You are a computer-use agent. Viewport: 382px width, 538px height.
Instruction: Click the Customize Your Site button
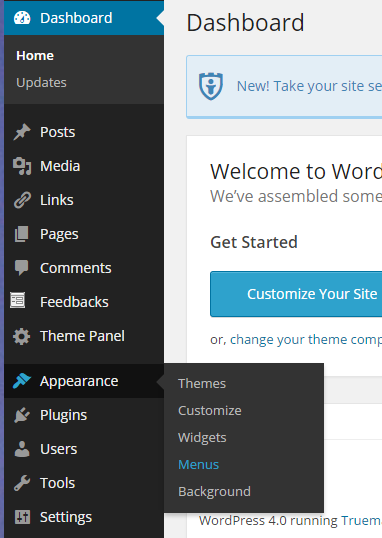tap(296, 294)
